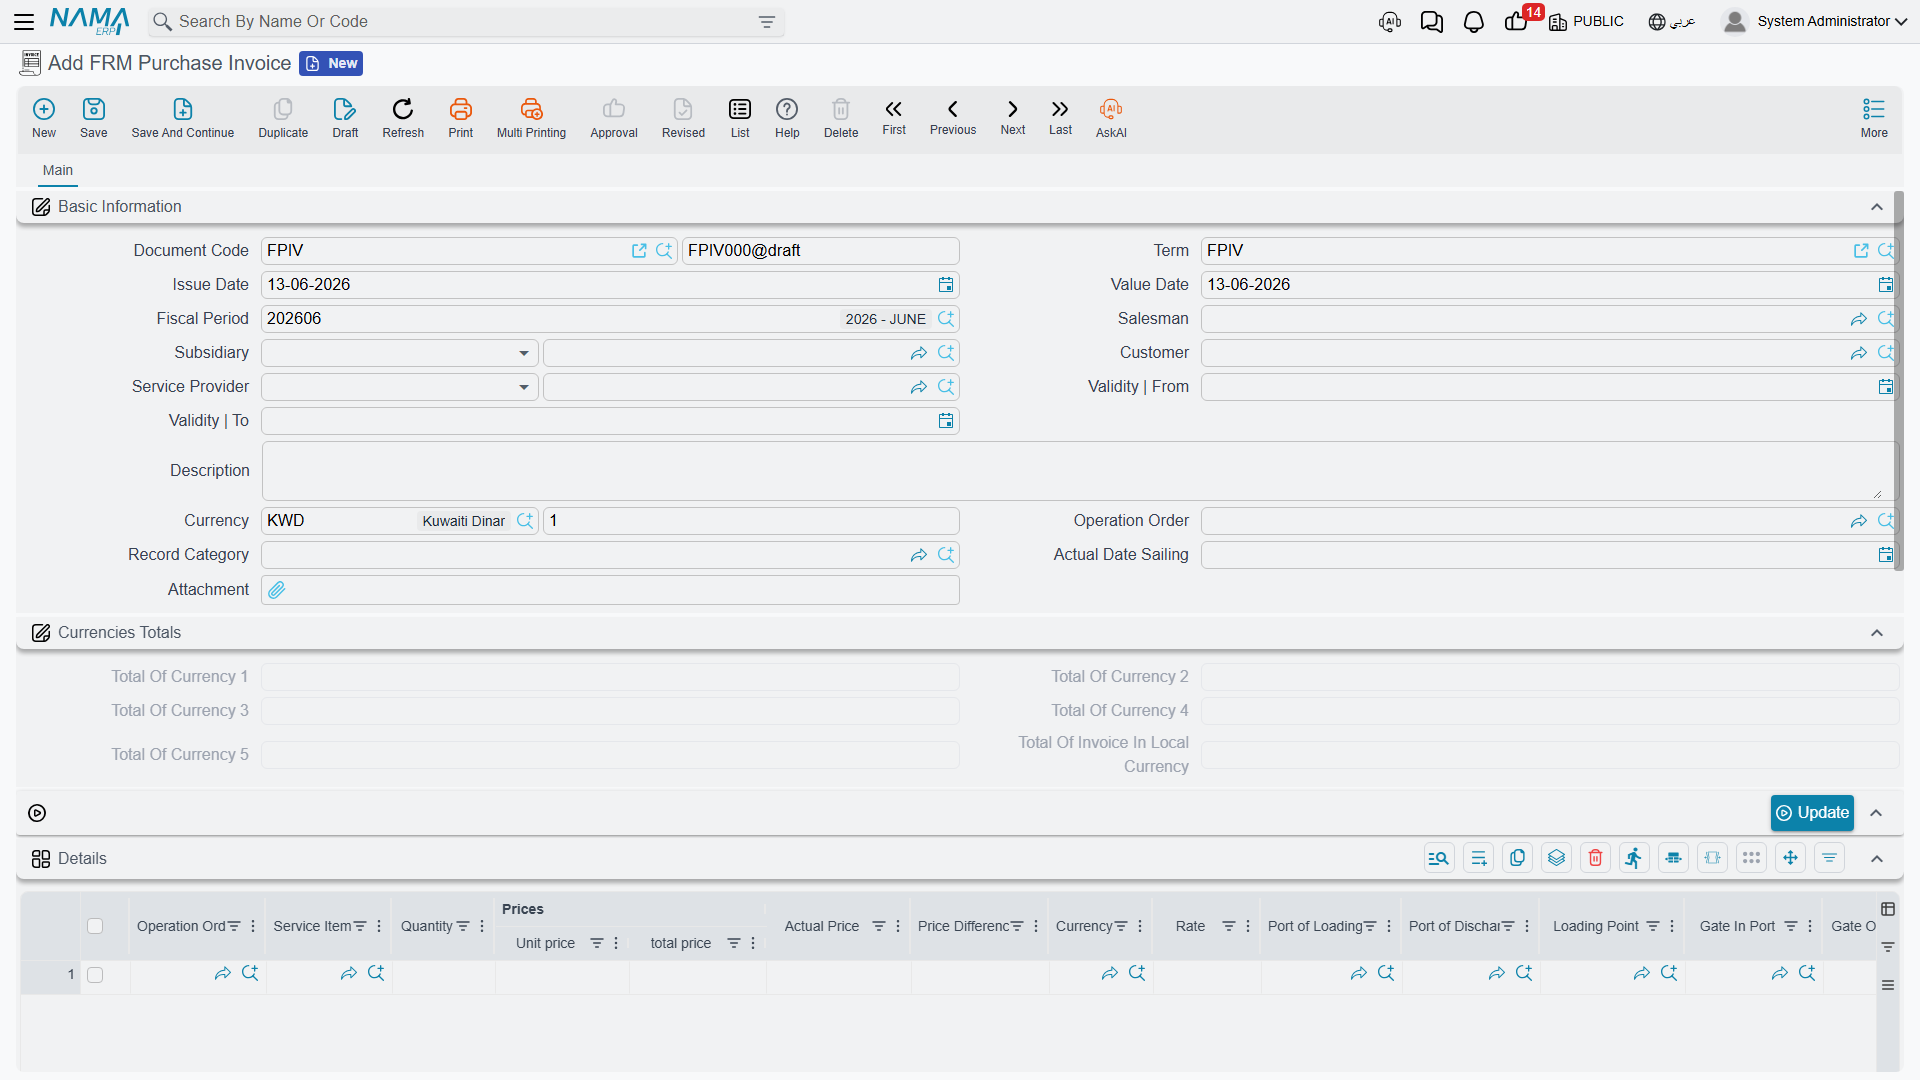The height and width of the screenshot is (1080, 1920).
Task: Open approvals thumbs-up with 14 badge
Action: pyautogui.click(x=1516, y=22)
